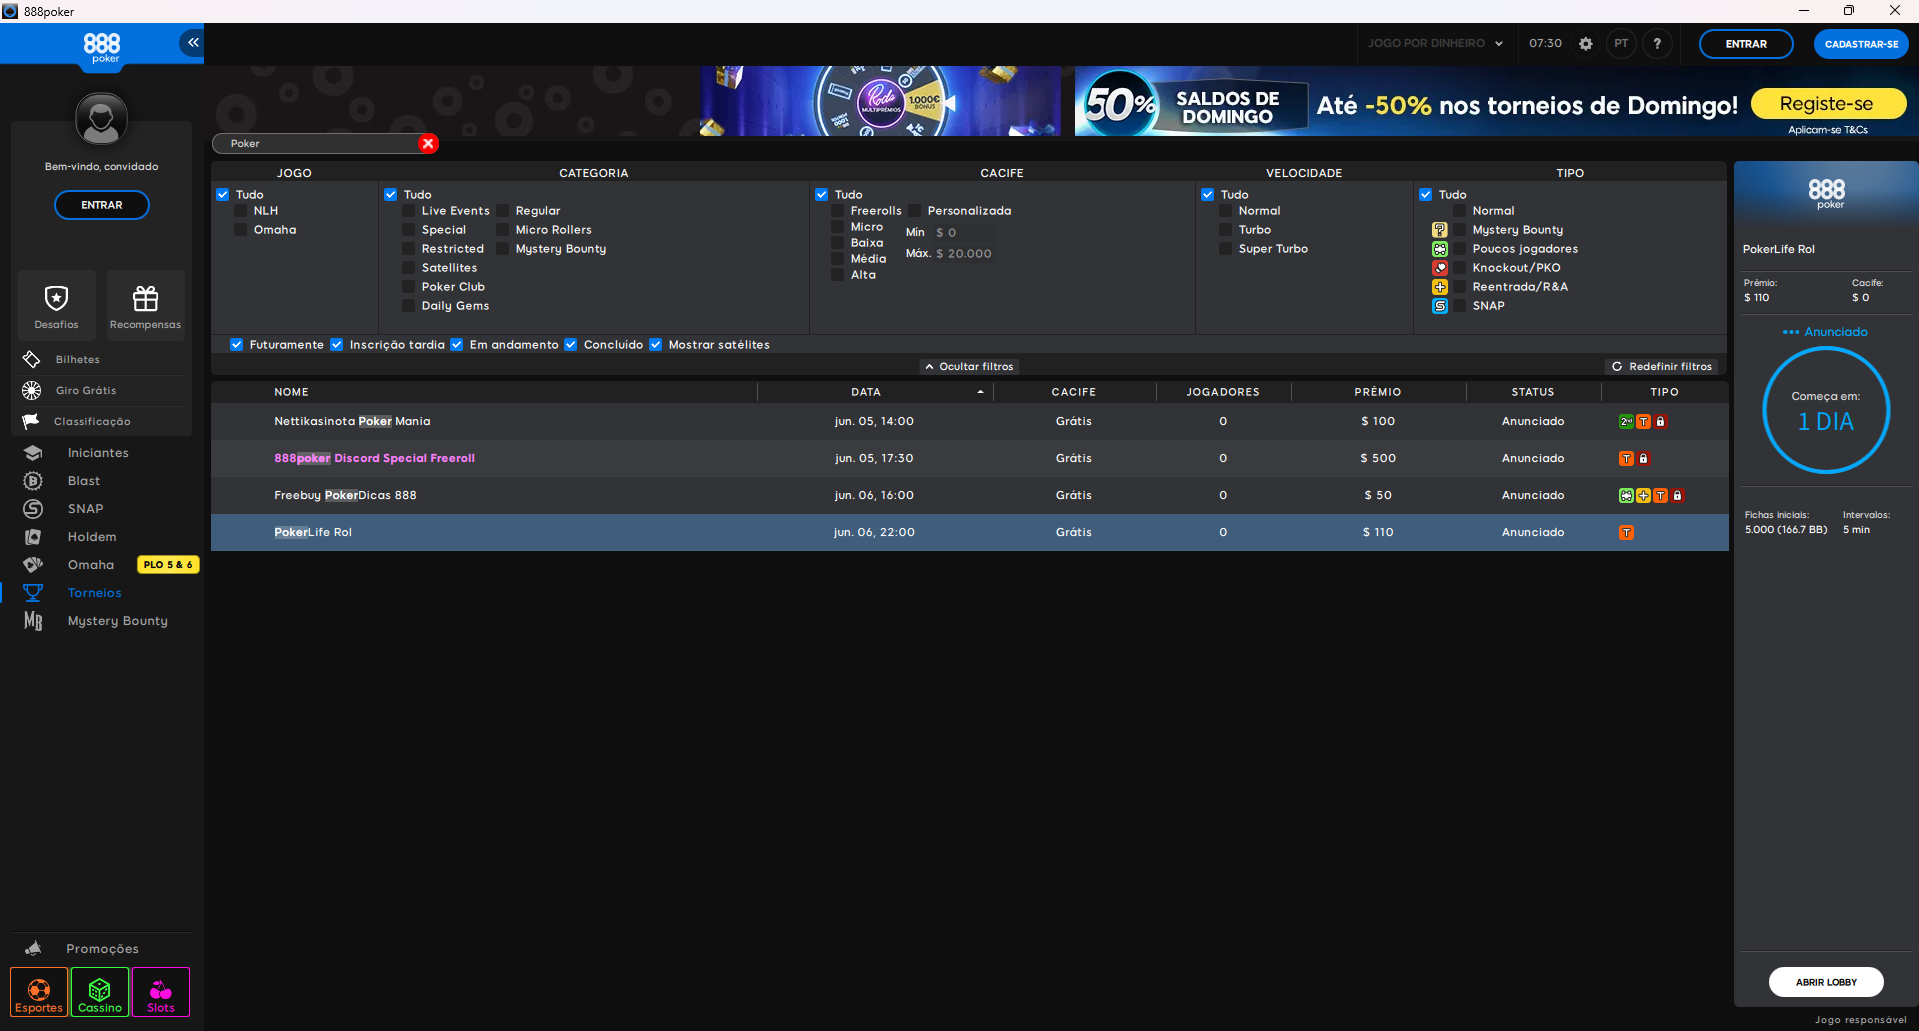The width and height of the screenshot is (1919, 1031).
Task: Click the lock icon in Nettikasinota row
Action: (x=1661, y=422)
